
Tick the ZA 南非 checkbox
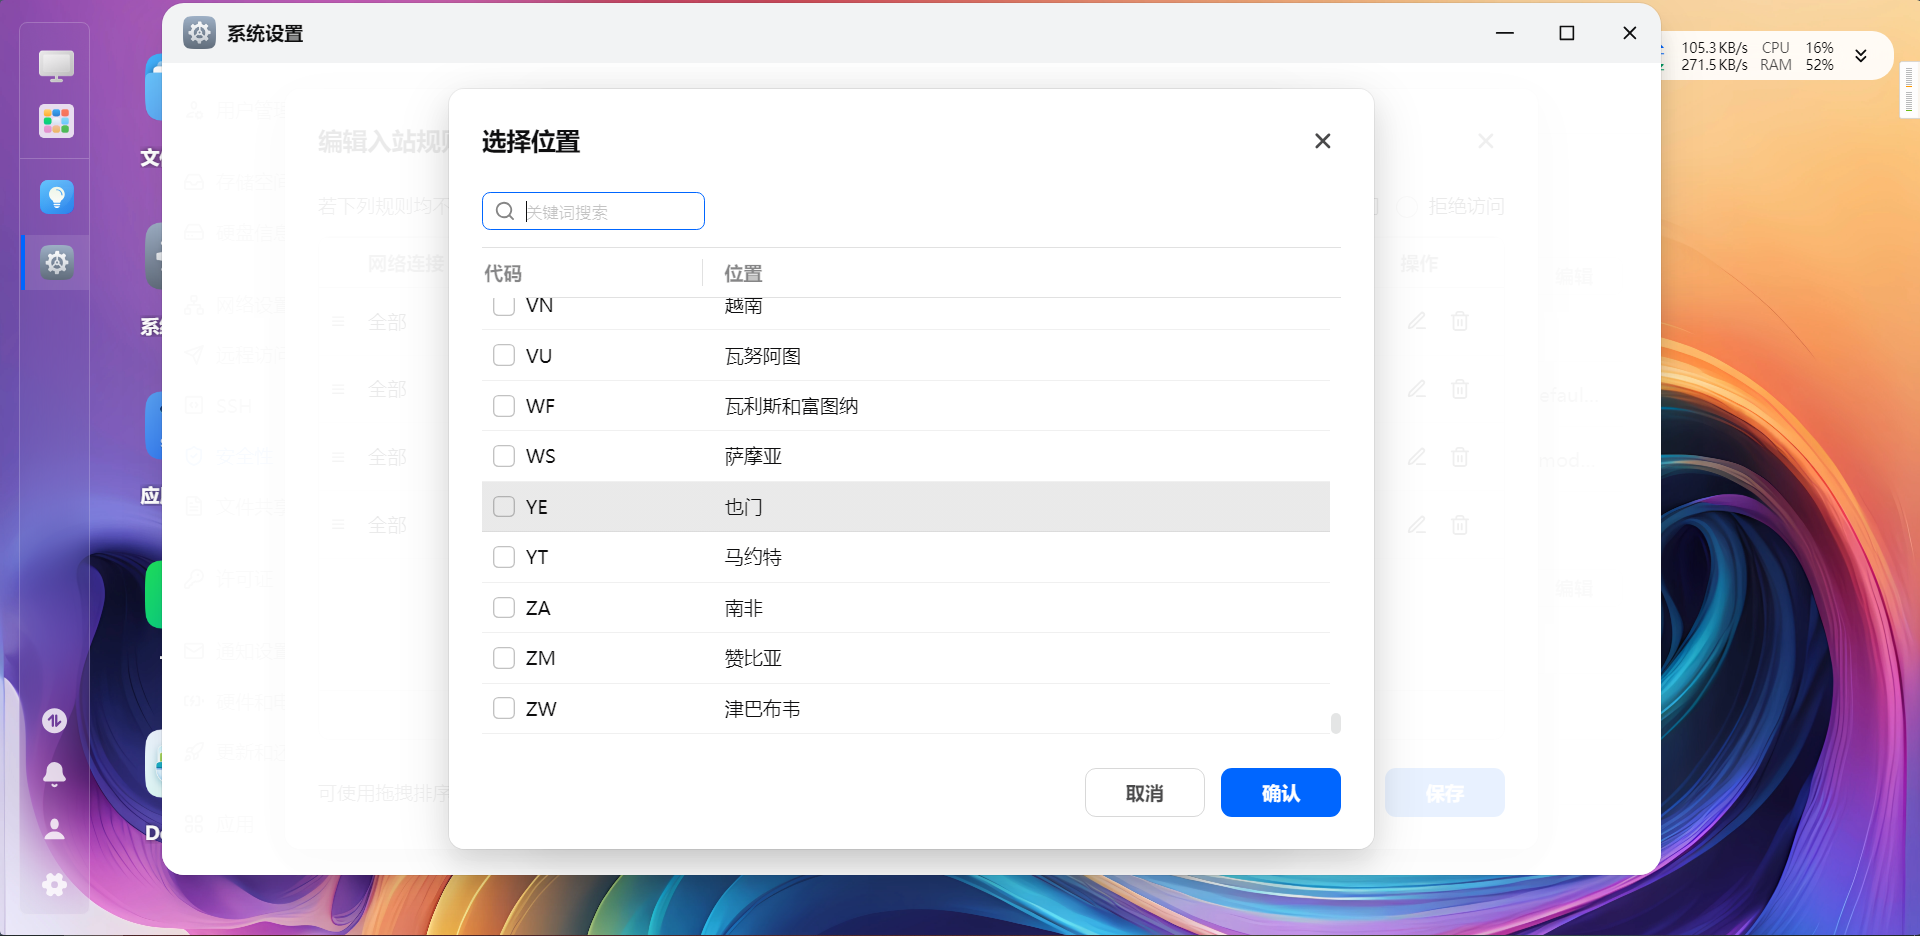[x=504, y=608]
